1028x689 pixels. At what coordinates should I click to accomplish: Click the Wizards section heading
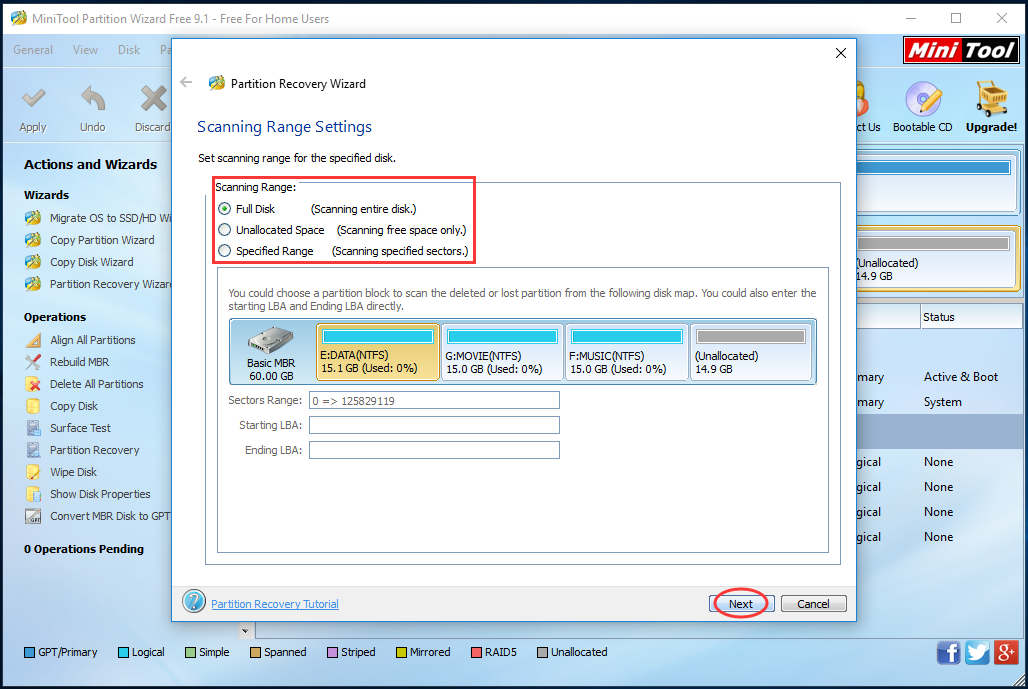[x=47, y=195]
